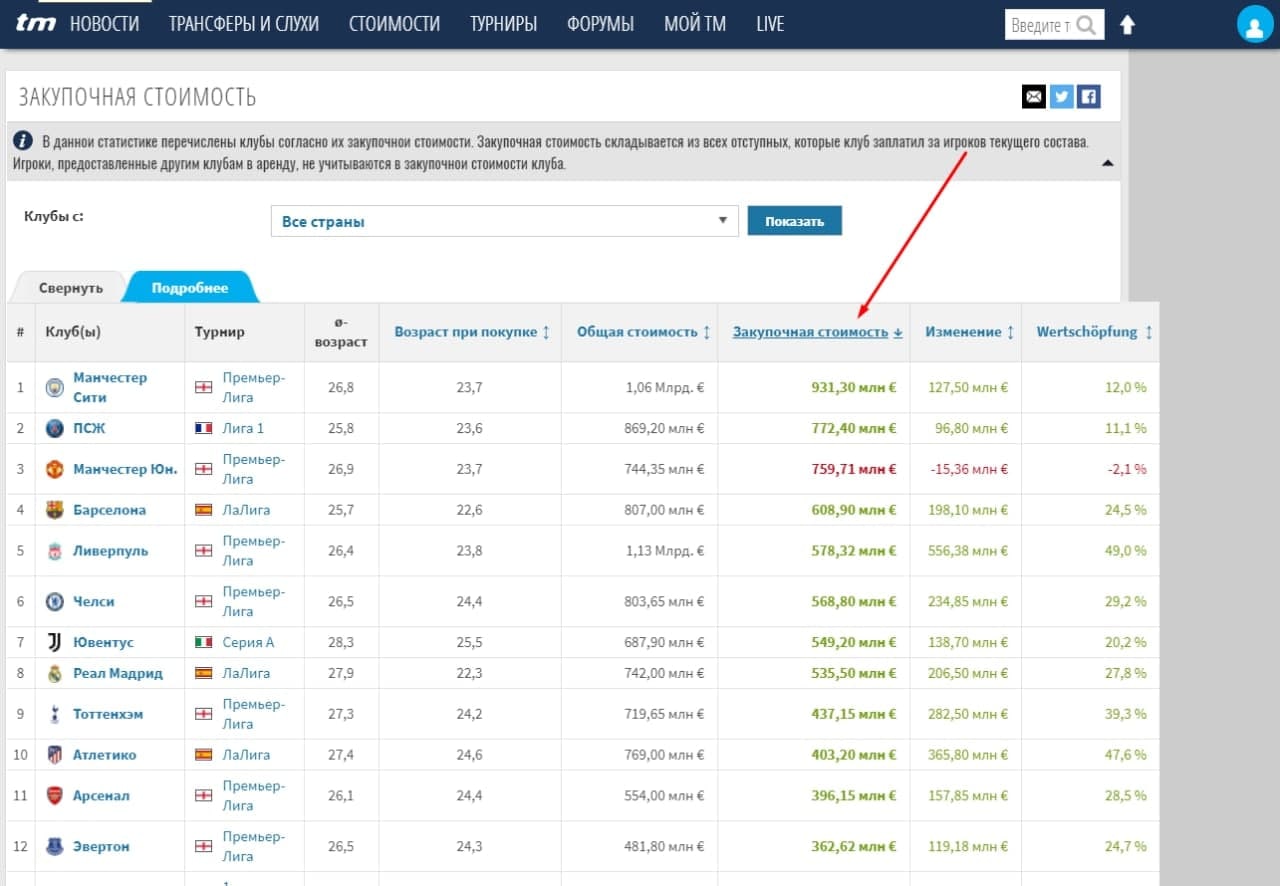Sort by Wertschöpfung column
The width and height of the screenshot is (1280, 886).
[x=1094, y=332]
